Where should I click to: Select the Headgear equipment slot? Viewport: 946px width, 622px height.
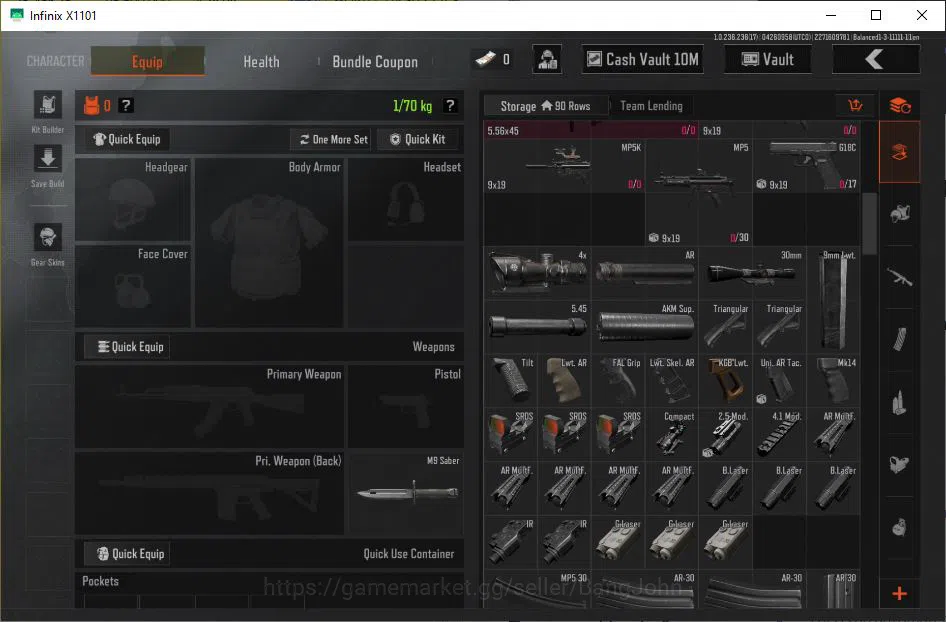[x=133, y=199]
